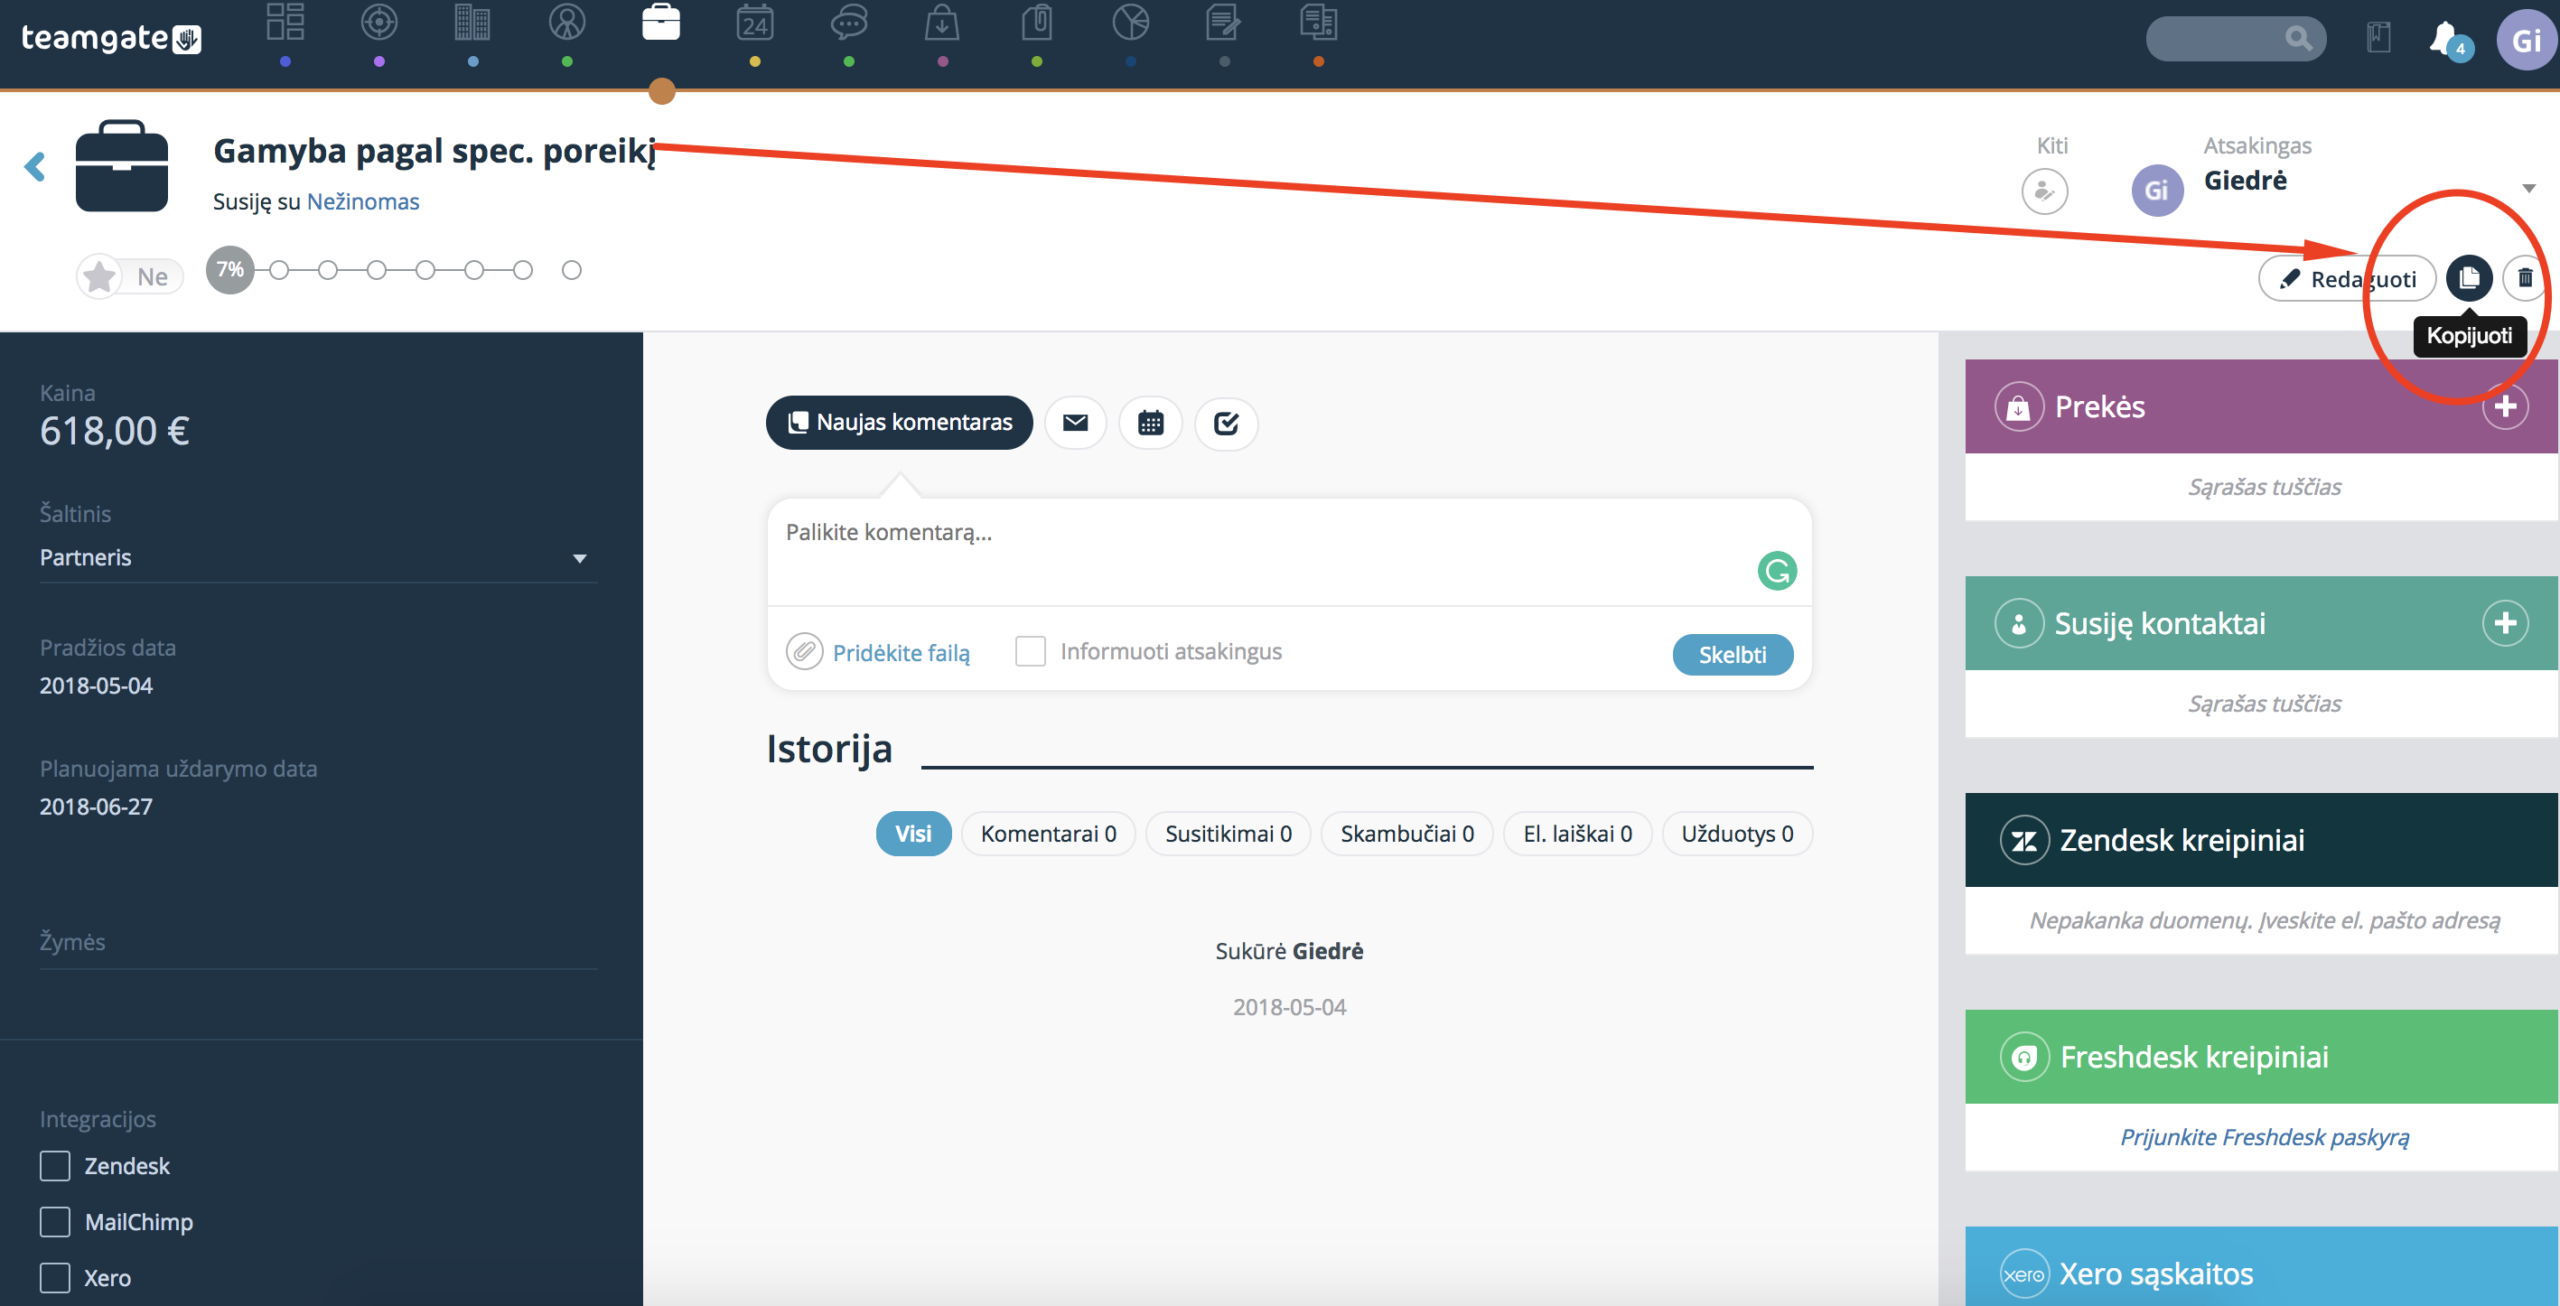Click the 7% pipeline stage indicator

230,270
